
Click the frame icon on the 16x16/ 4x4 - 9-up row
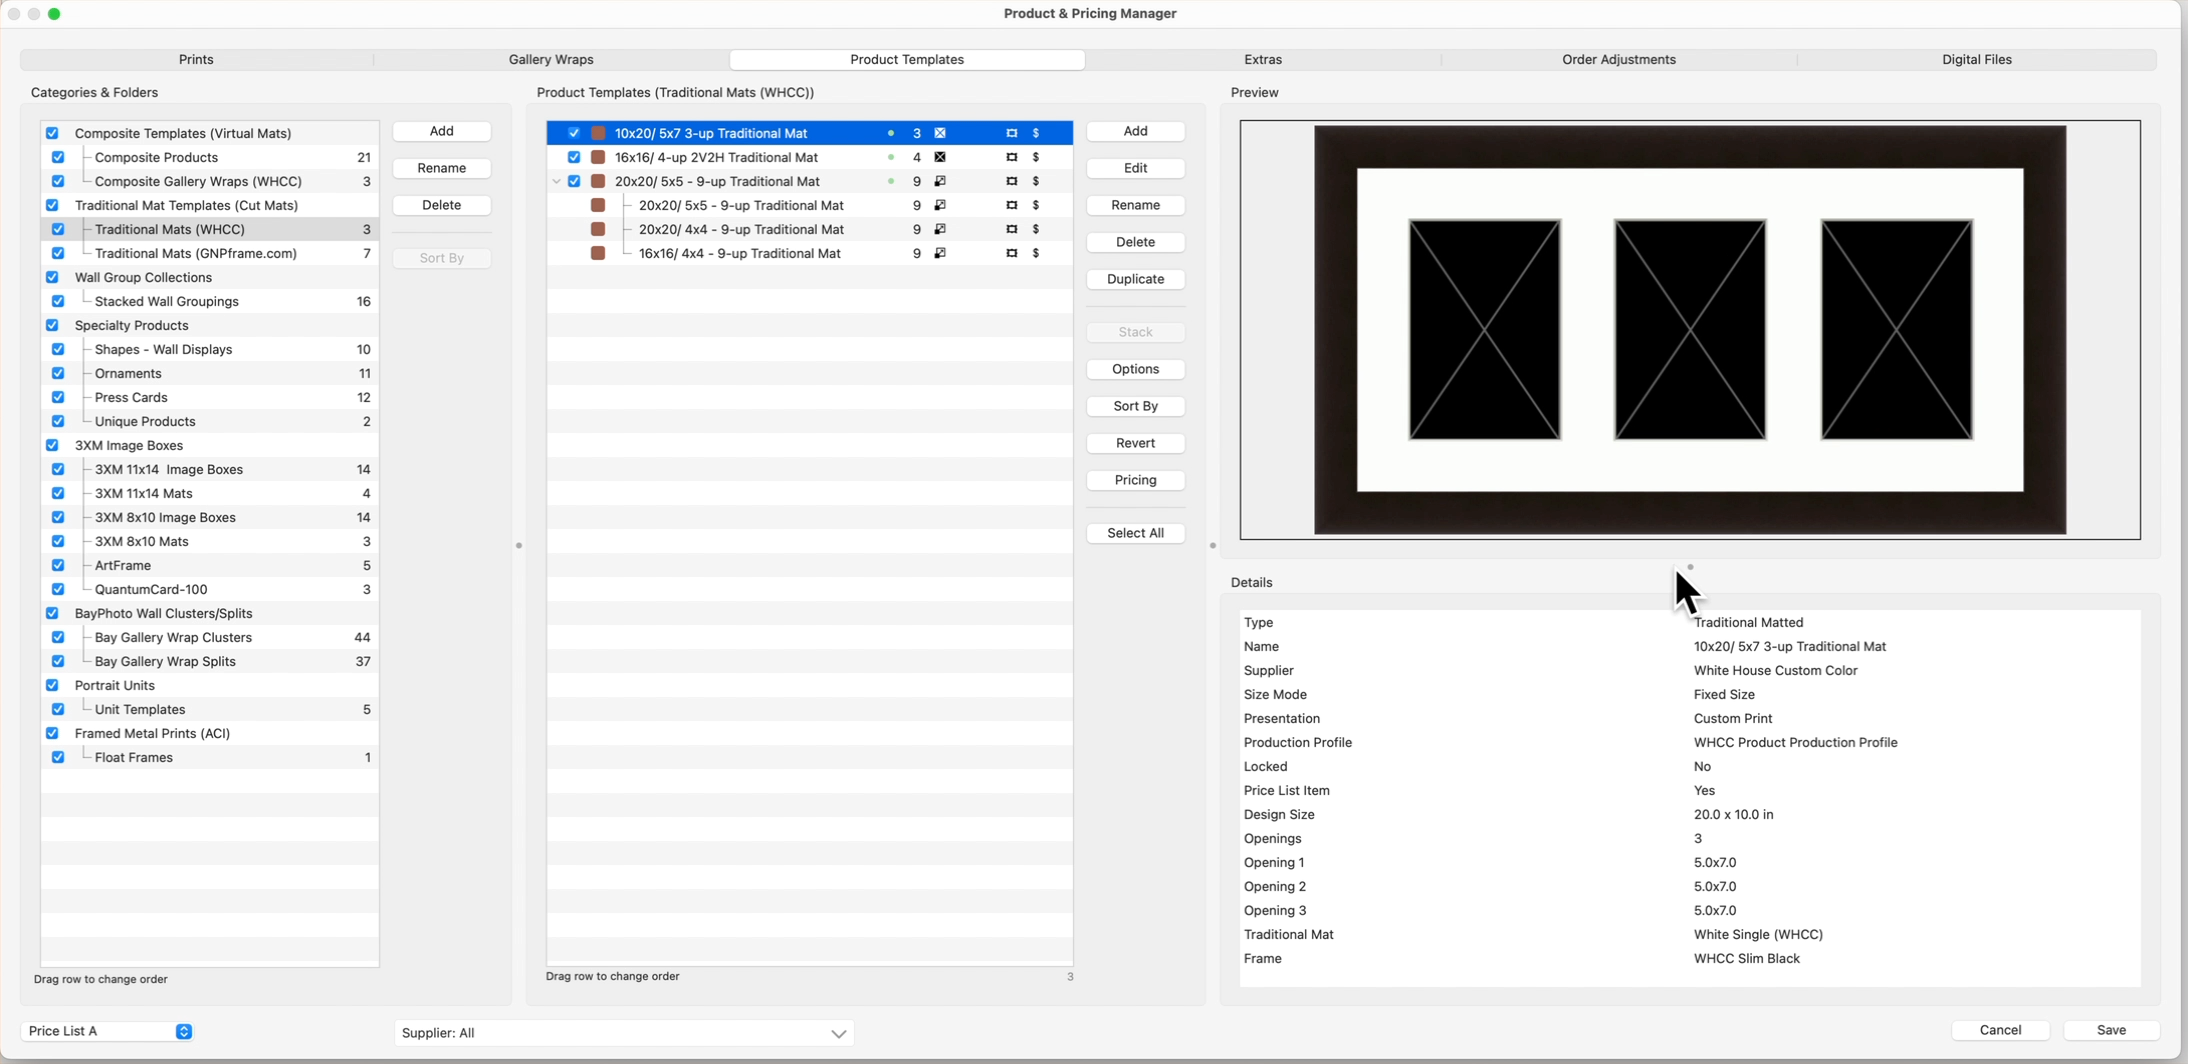pos(1011,253)
